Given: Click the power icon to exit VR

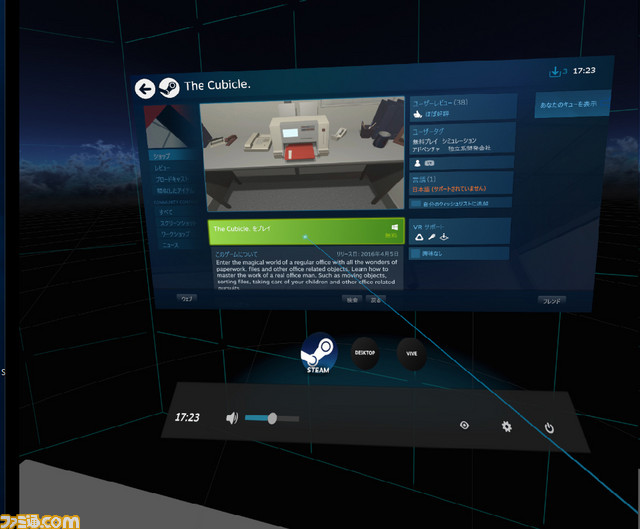Looking at the screenshot, I should pos(549,428).
